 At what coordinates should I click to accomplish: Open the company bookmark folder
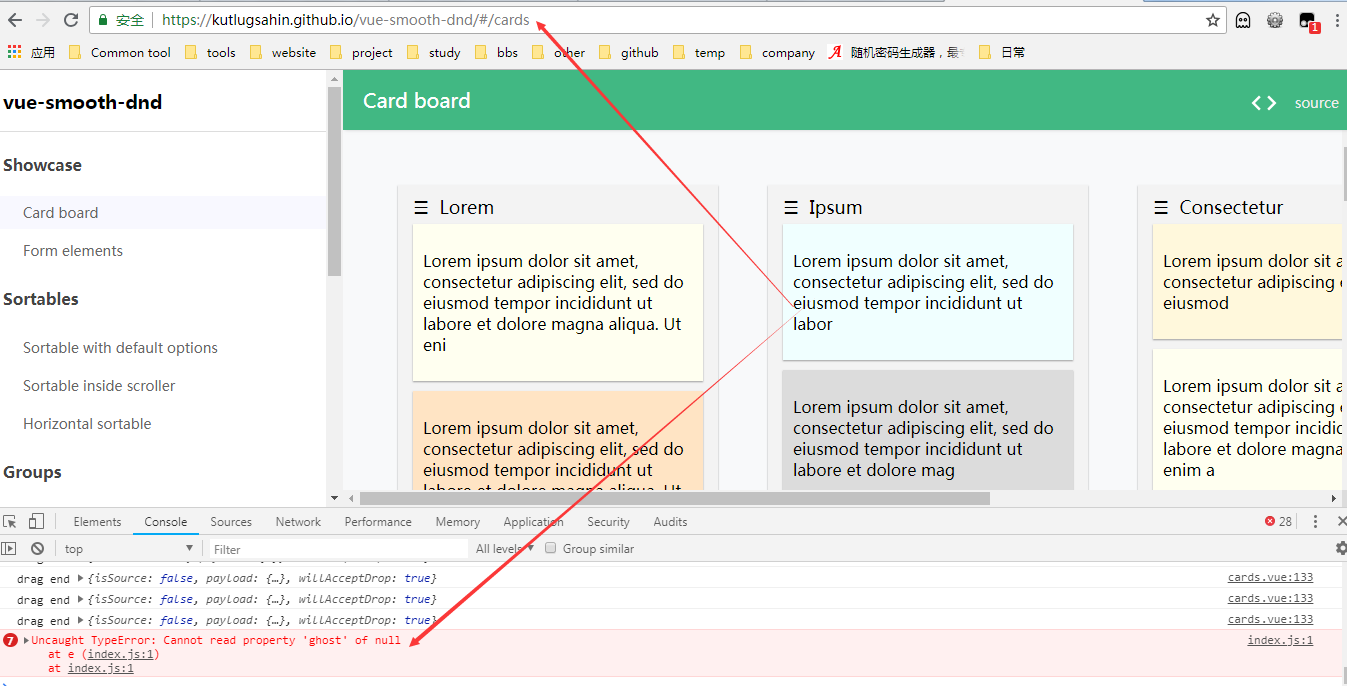point(777,52)
